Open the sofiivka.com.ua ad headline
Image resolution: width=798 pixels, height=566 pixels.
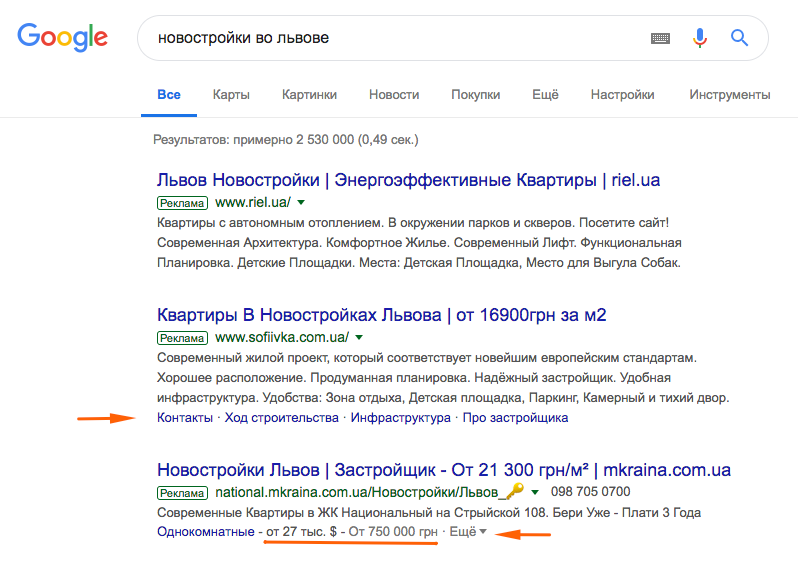382,315
